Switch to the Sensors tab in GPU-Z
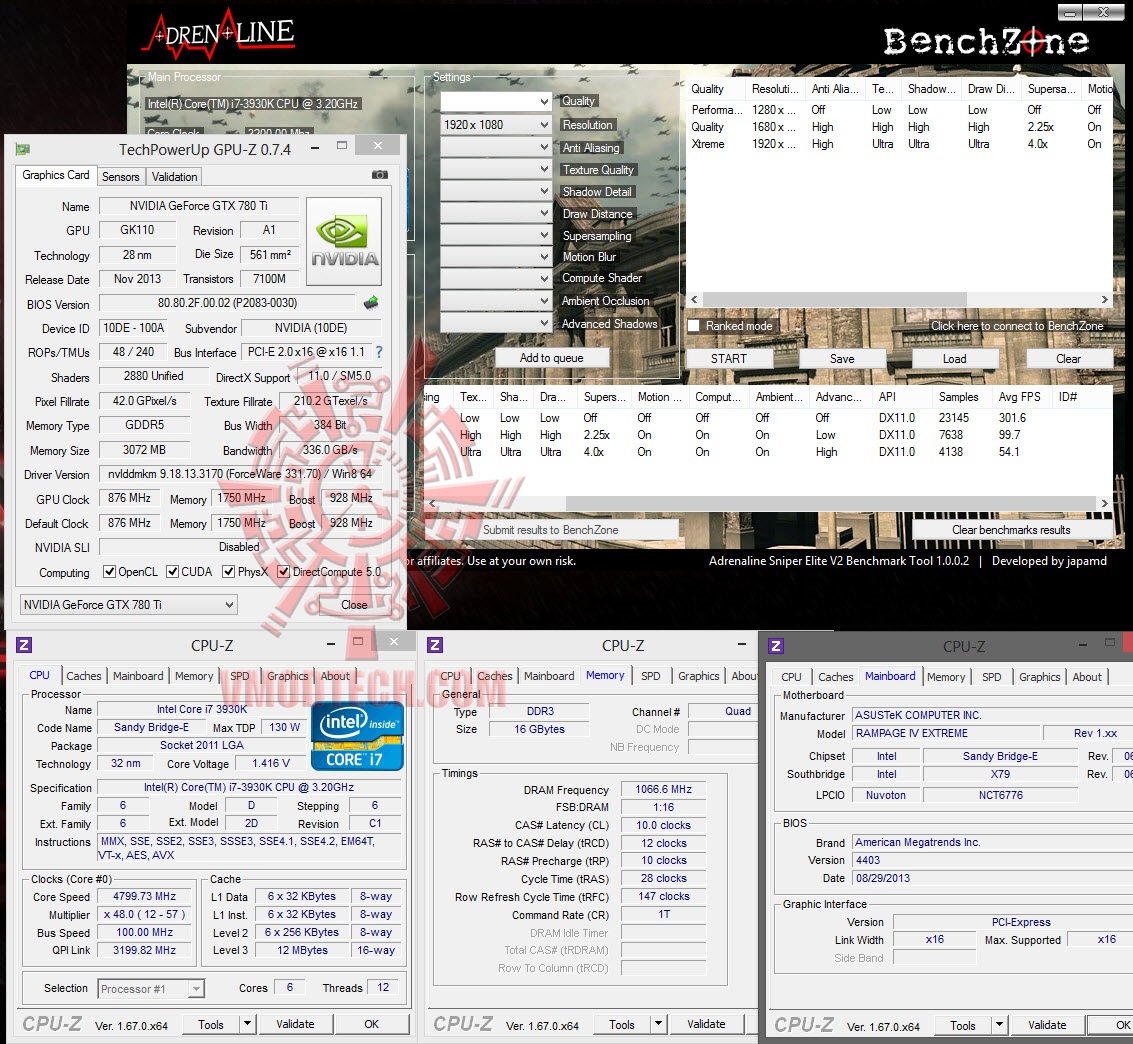 point(121,176)
